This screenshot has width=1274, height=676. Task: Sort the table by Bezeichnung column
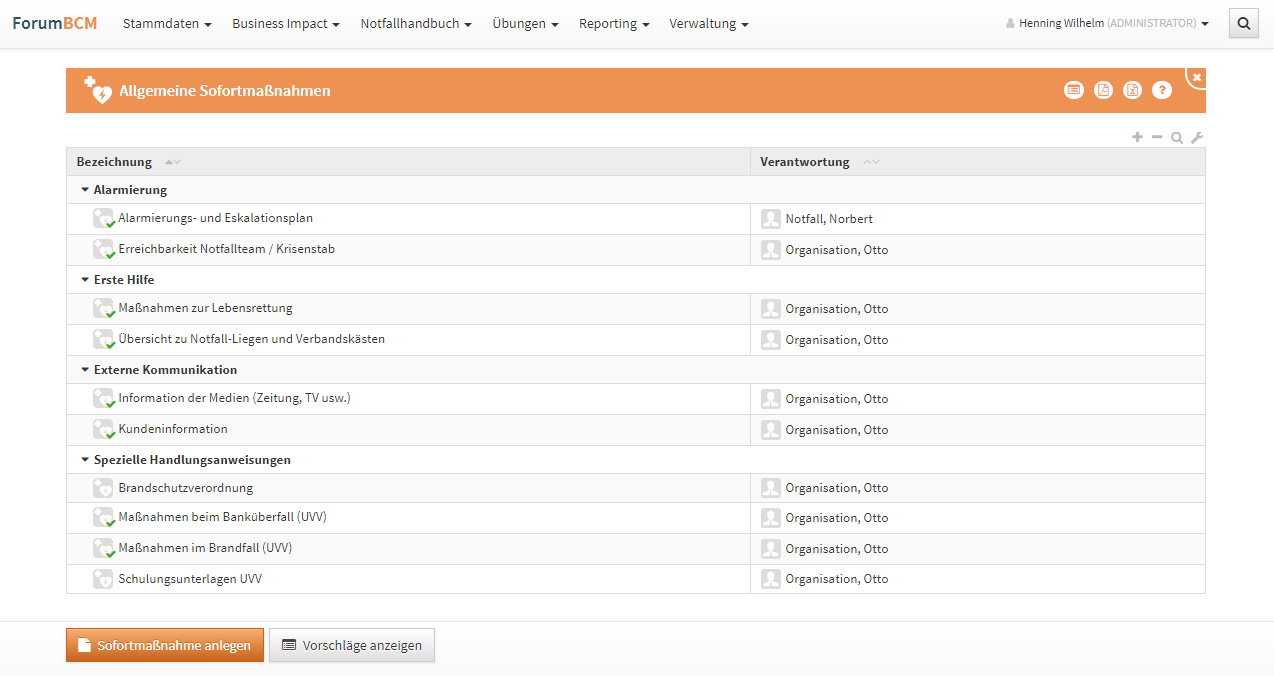[115, 162]
